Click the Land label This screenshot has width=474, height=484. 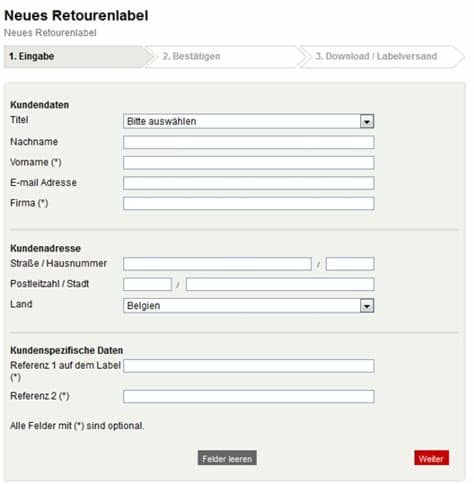click(x=21, y=304)
